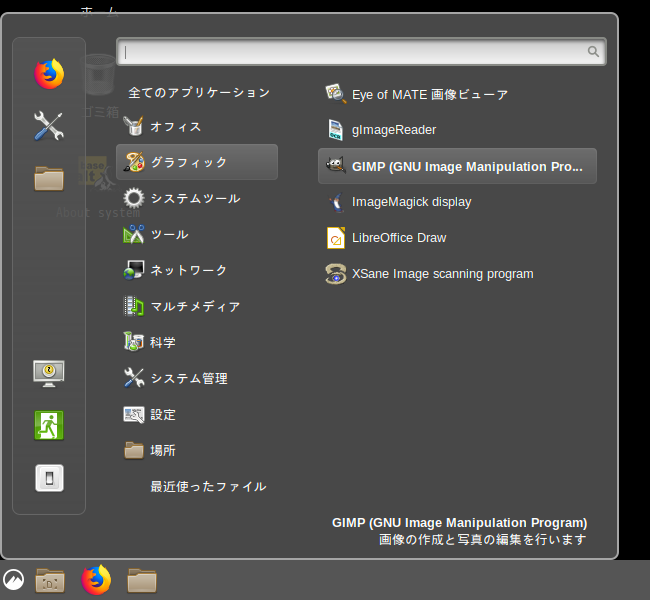Click the LibreOffice Draw icon
The height and width of the screenshot is (600, 650).
click(x=336, y=238)
